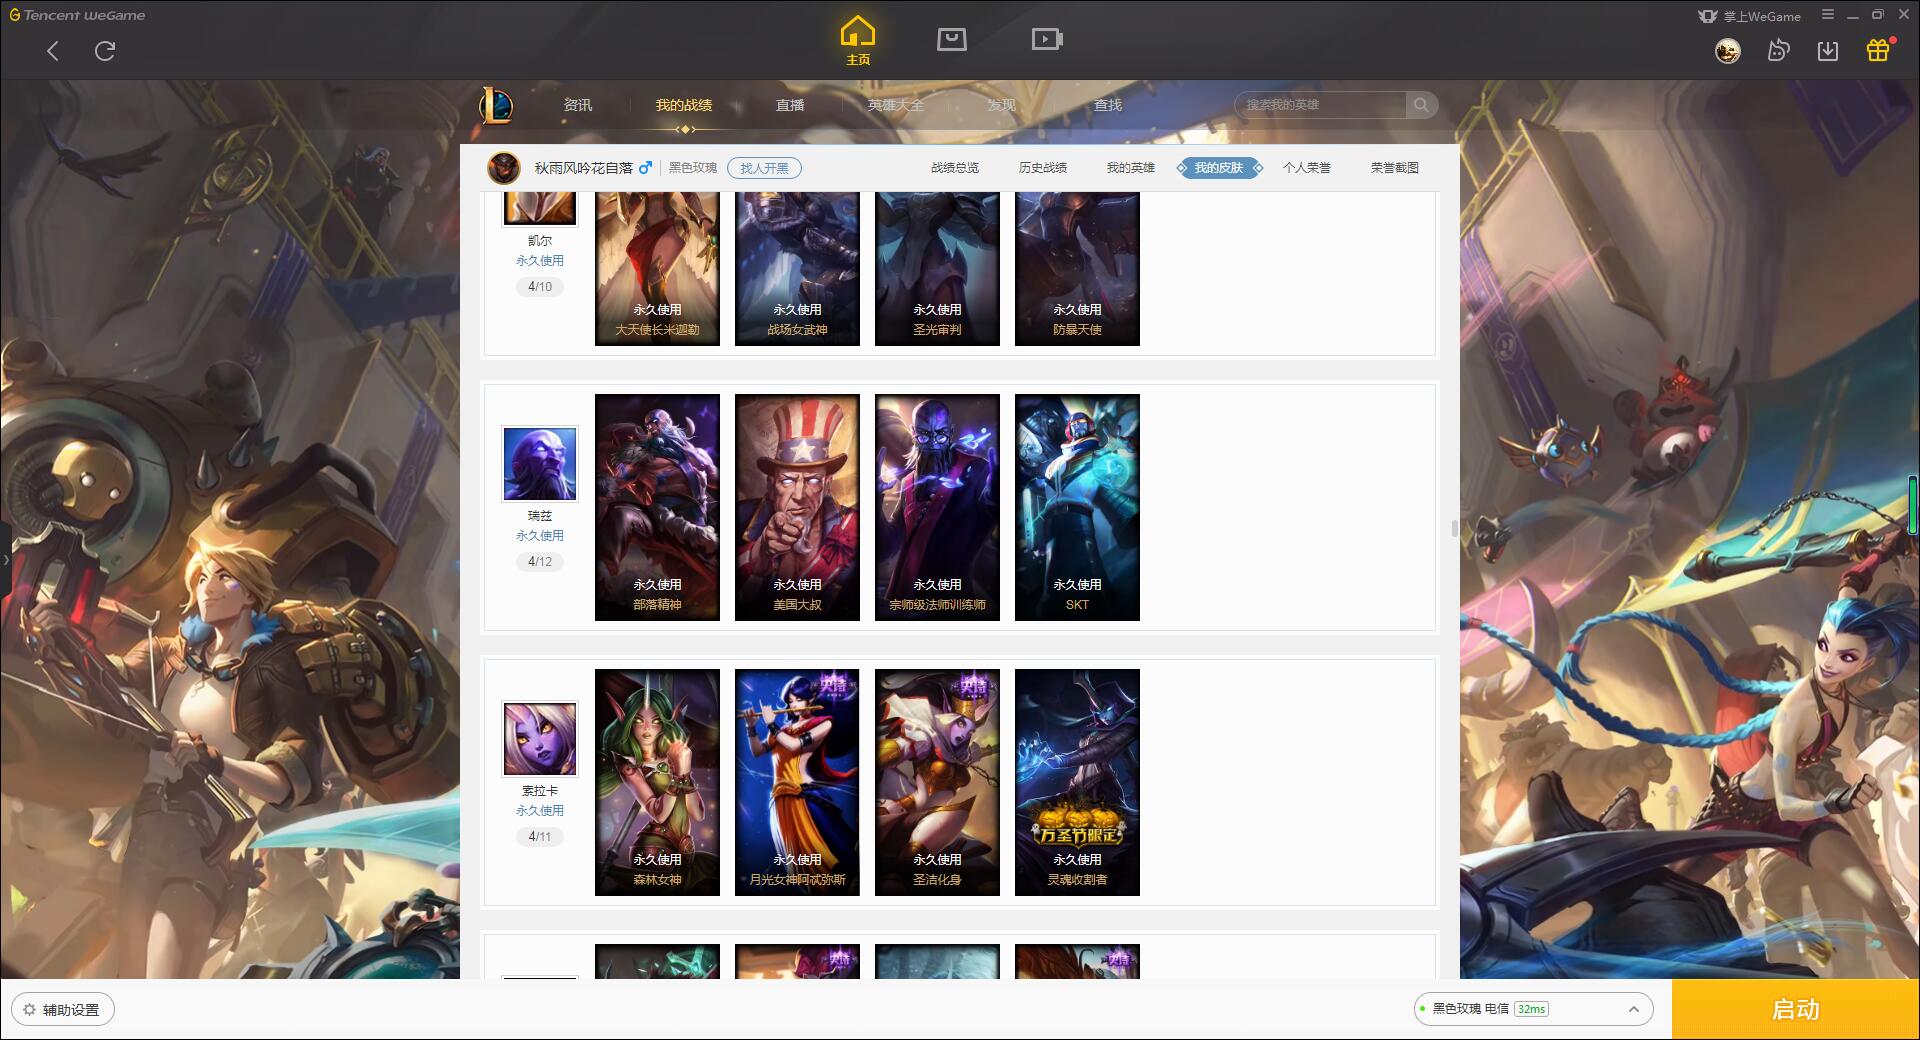Open the hamburger menu icon

(1828, 15)
